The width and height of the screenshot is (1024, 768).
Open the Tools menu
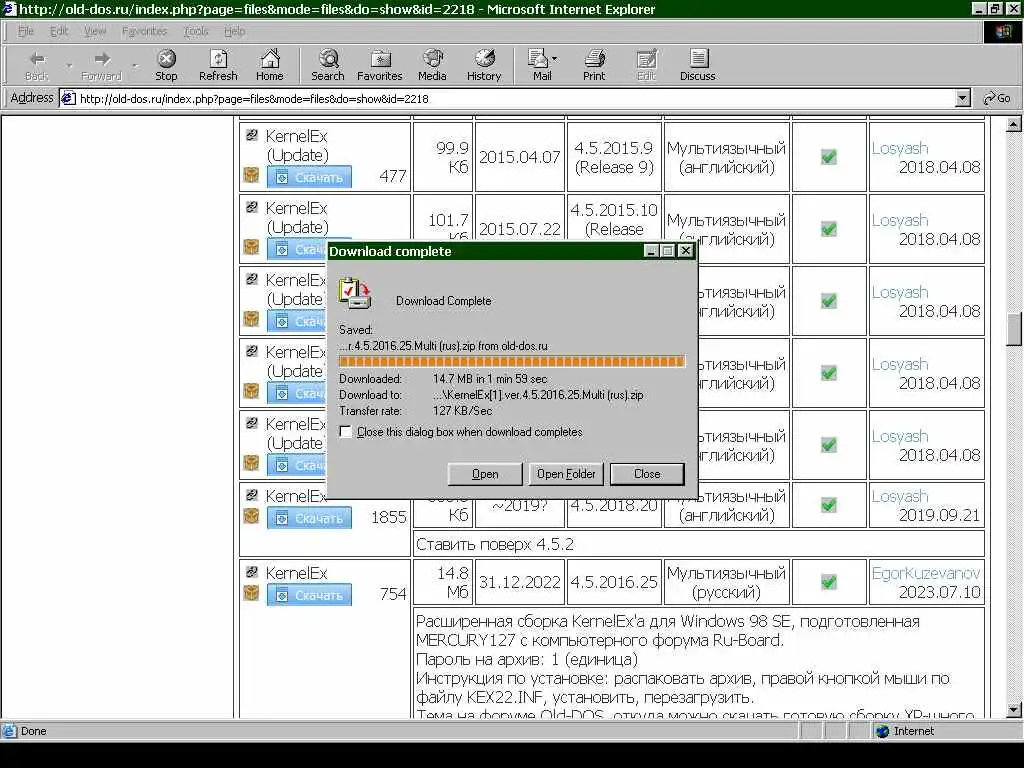[x=196, y=31]
